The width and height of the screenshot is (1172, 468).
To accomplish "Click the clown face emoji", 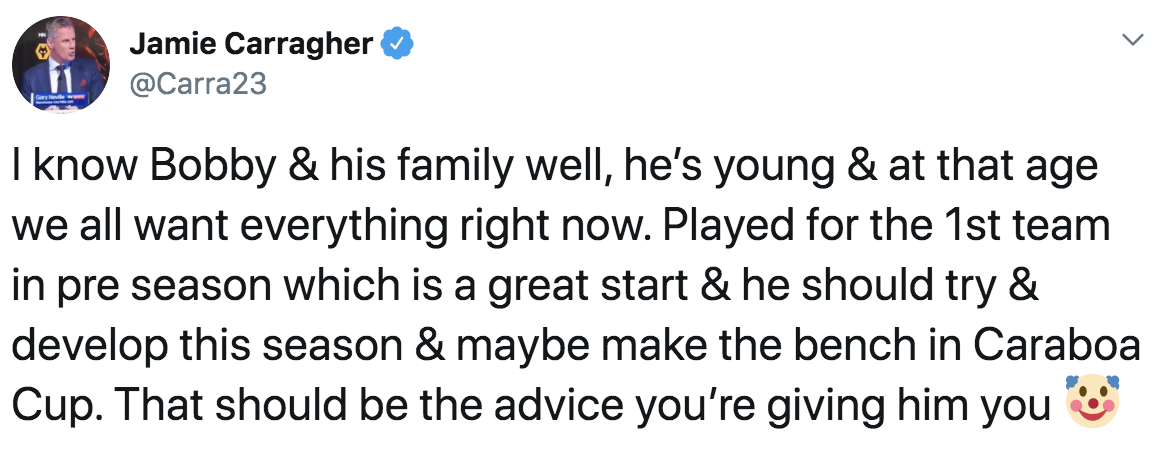I will click(1091, 402).
